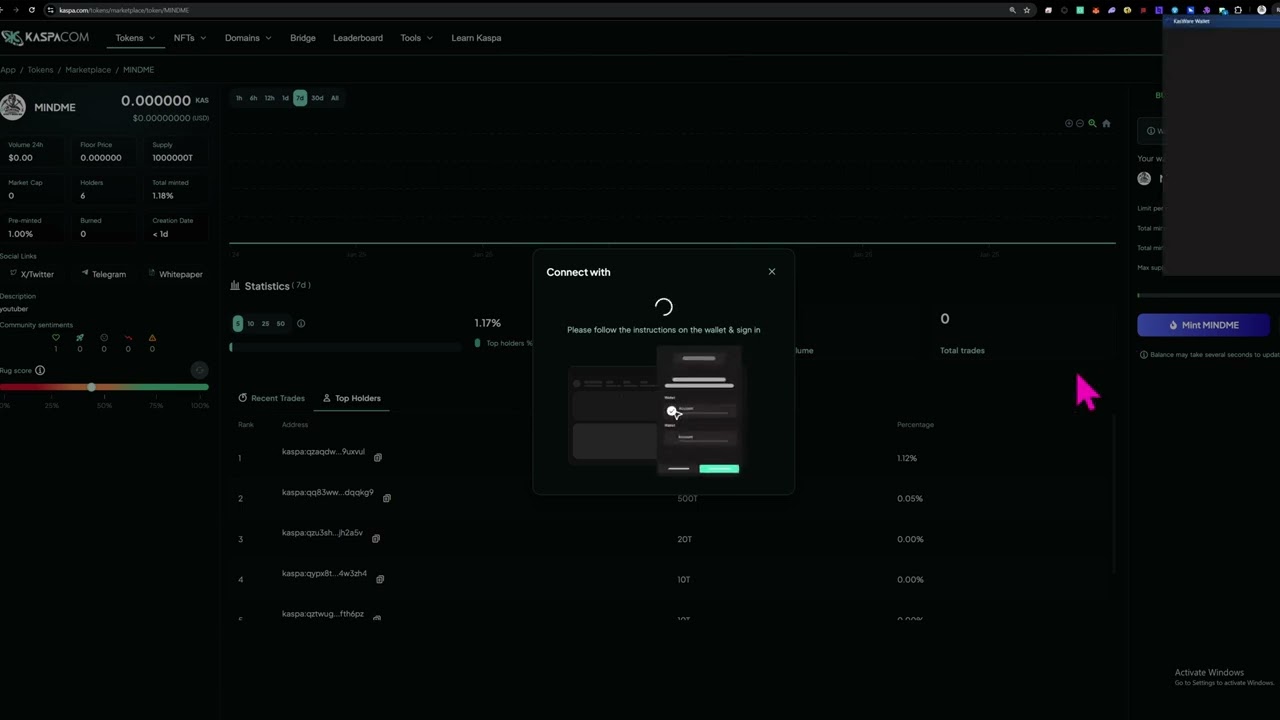This screenshot has height=720, width=1280.
Task: Click the Statistics chart icon
Action: pos(236,286)
